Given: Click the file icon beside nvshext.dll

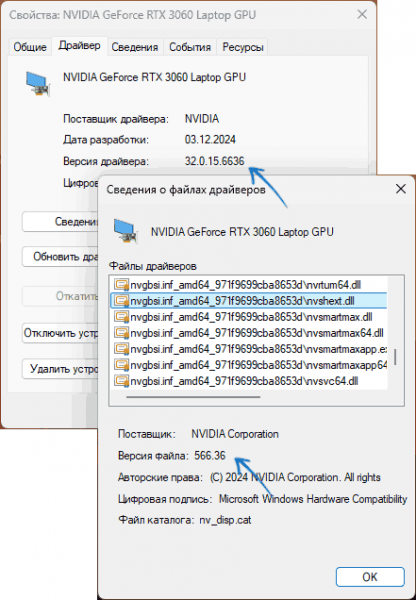Looking at the screenshot, I should [121, 301].
